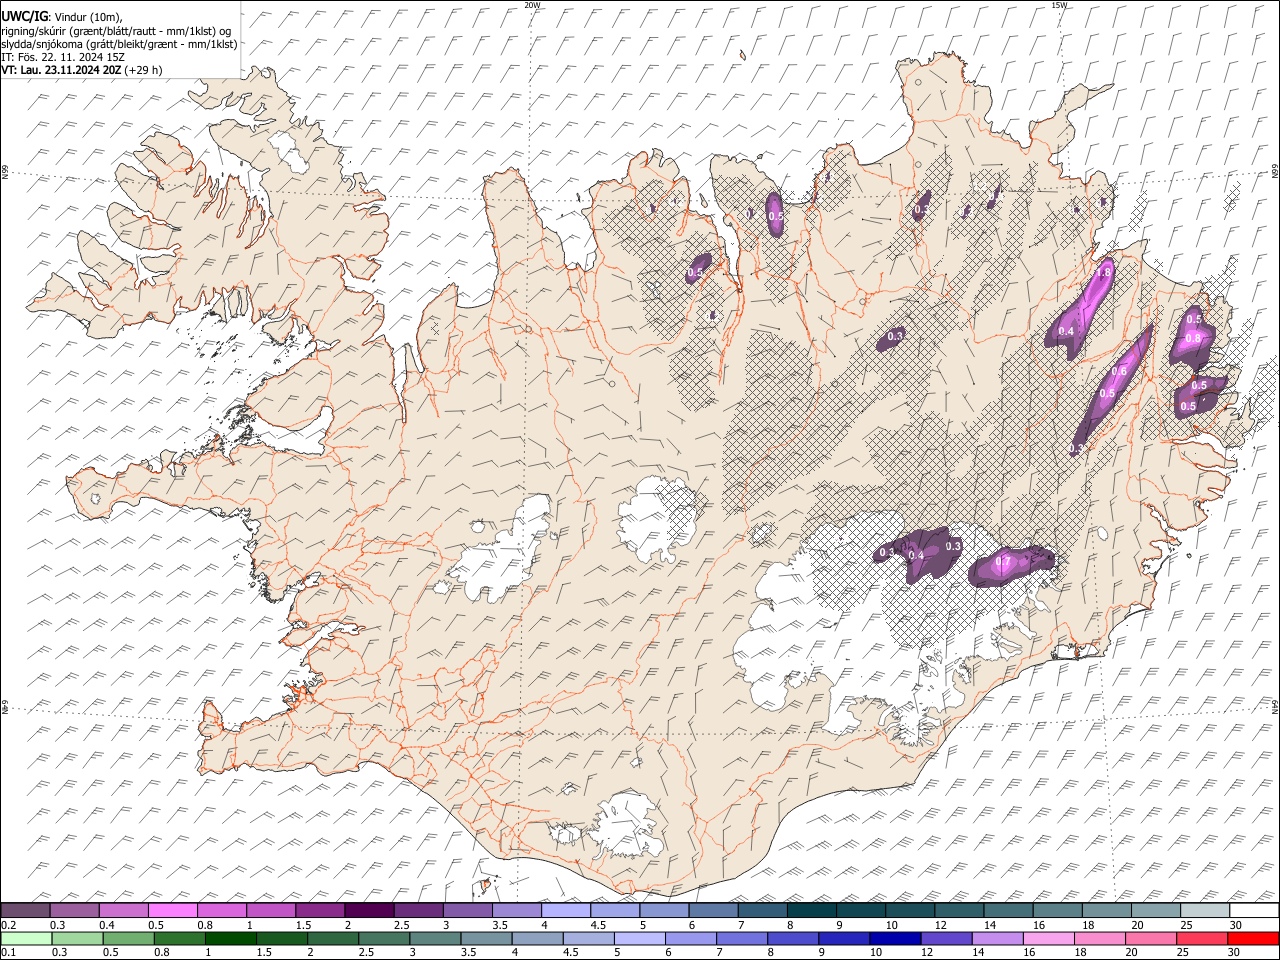Viewport: 1280px width, 960px height.
Task: Select the upper legend swatch between 0.3 and 0.4
Action: pyautogui.click(x=75, y=910)
